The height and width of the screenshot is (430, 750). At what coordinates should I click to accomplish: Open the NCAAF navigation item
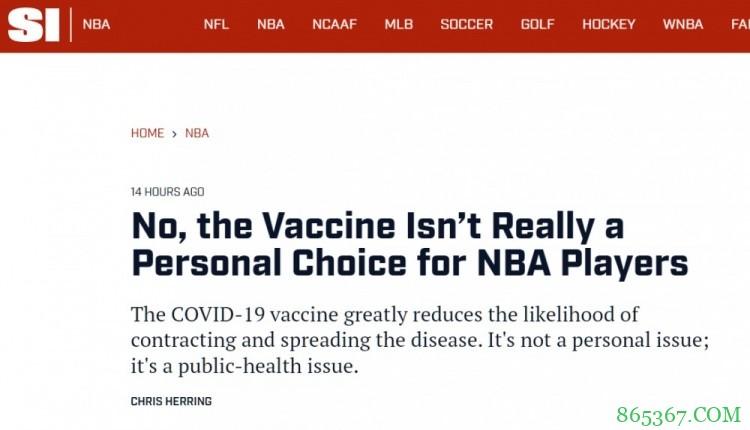334,24
